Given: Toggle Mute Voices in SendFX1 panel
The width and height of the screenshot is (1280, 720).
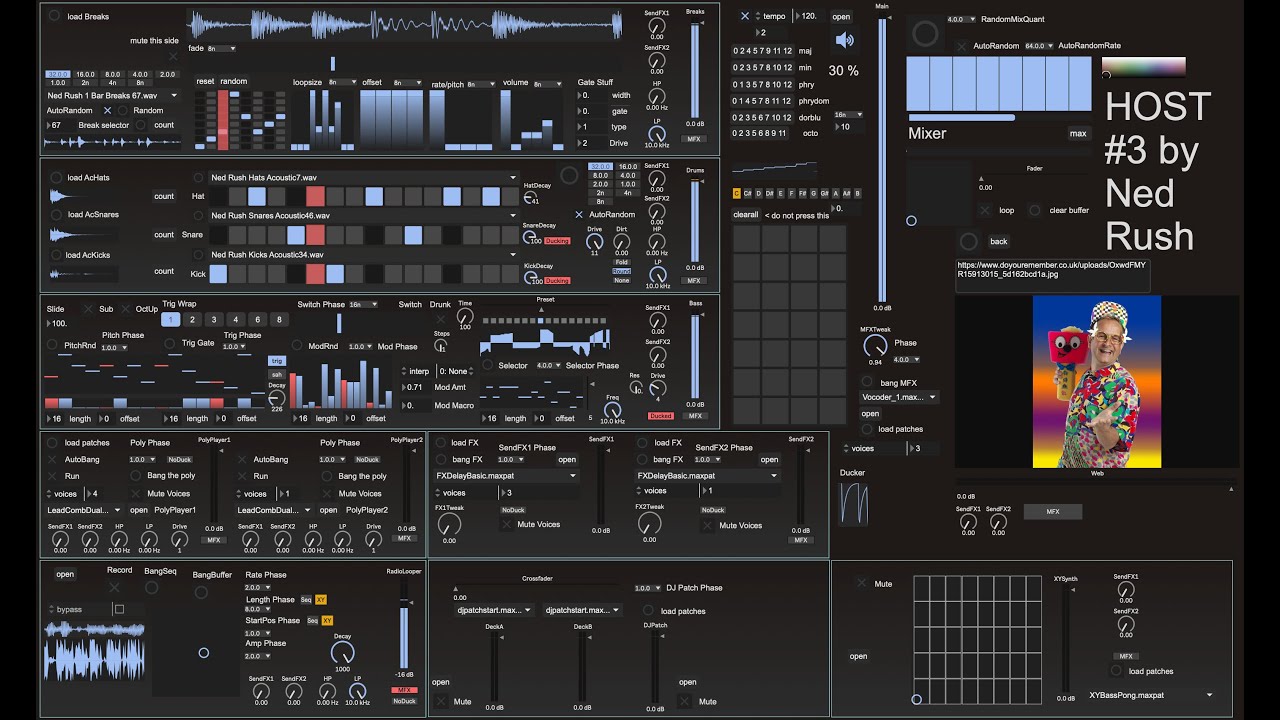Looking at the screenshot, I should pyautogui.click(x=506, y=524).
